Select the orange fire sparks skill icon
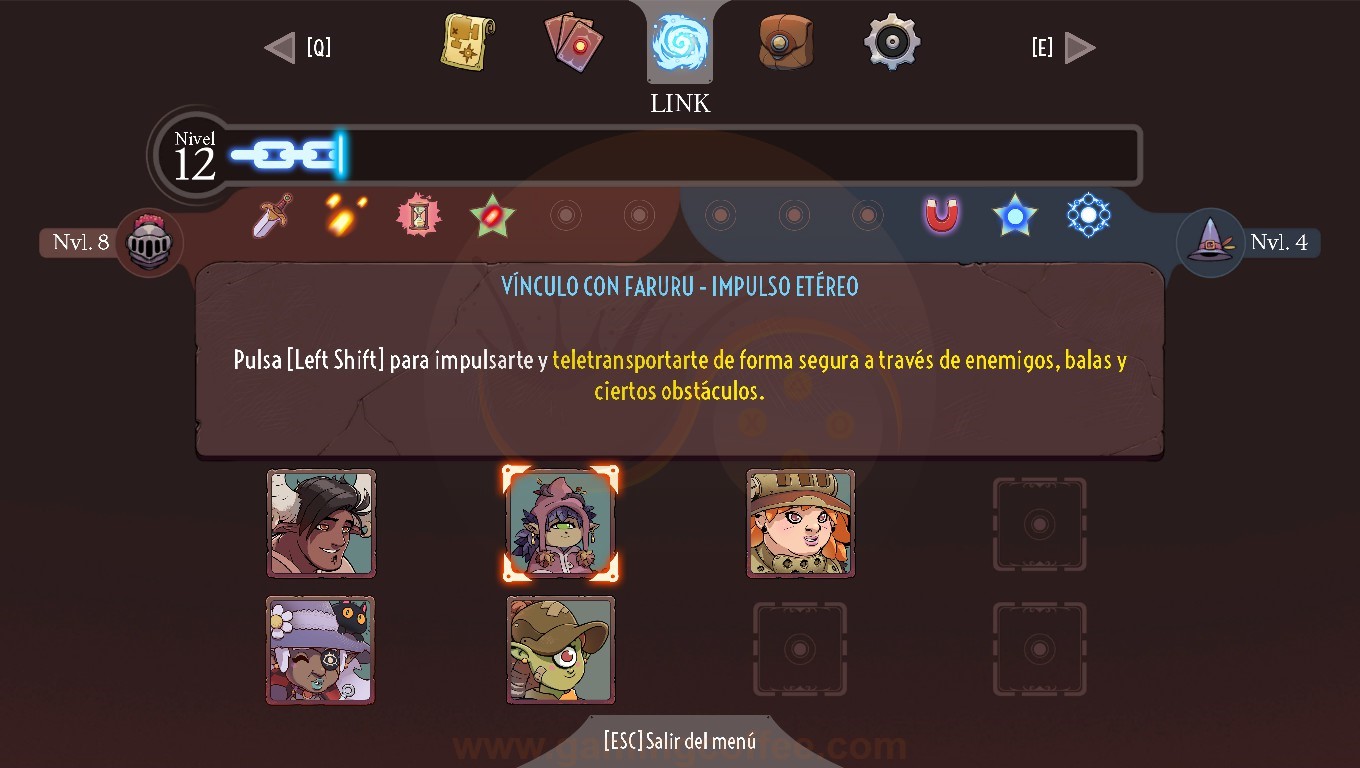 345,214
